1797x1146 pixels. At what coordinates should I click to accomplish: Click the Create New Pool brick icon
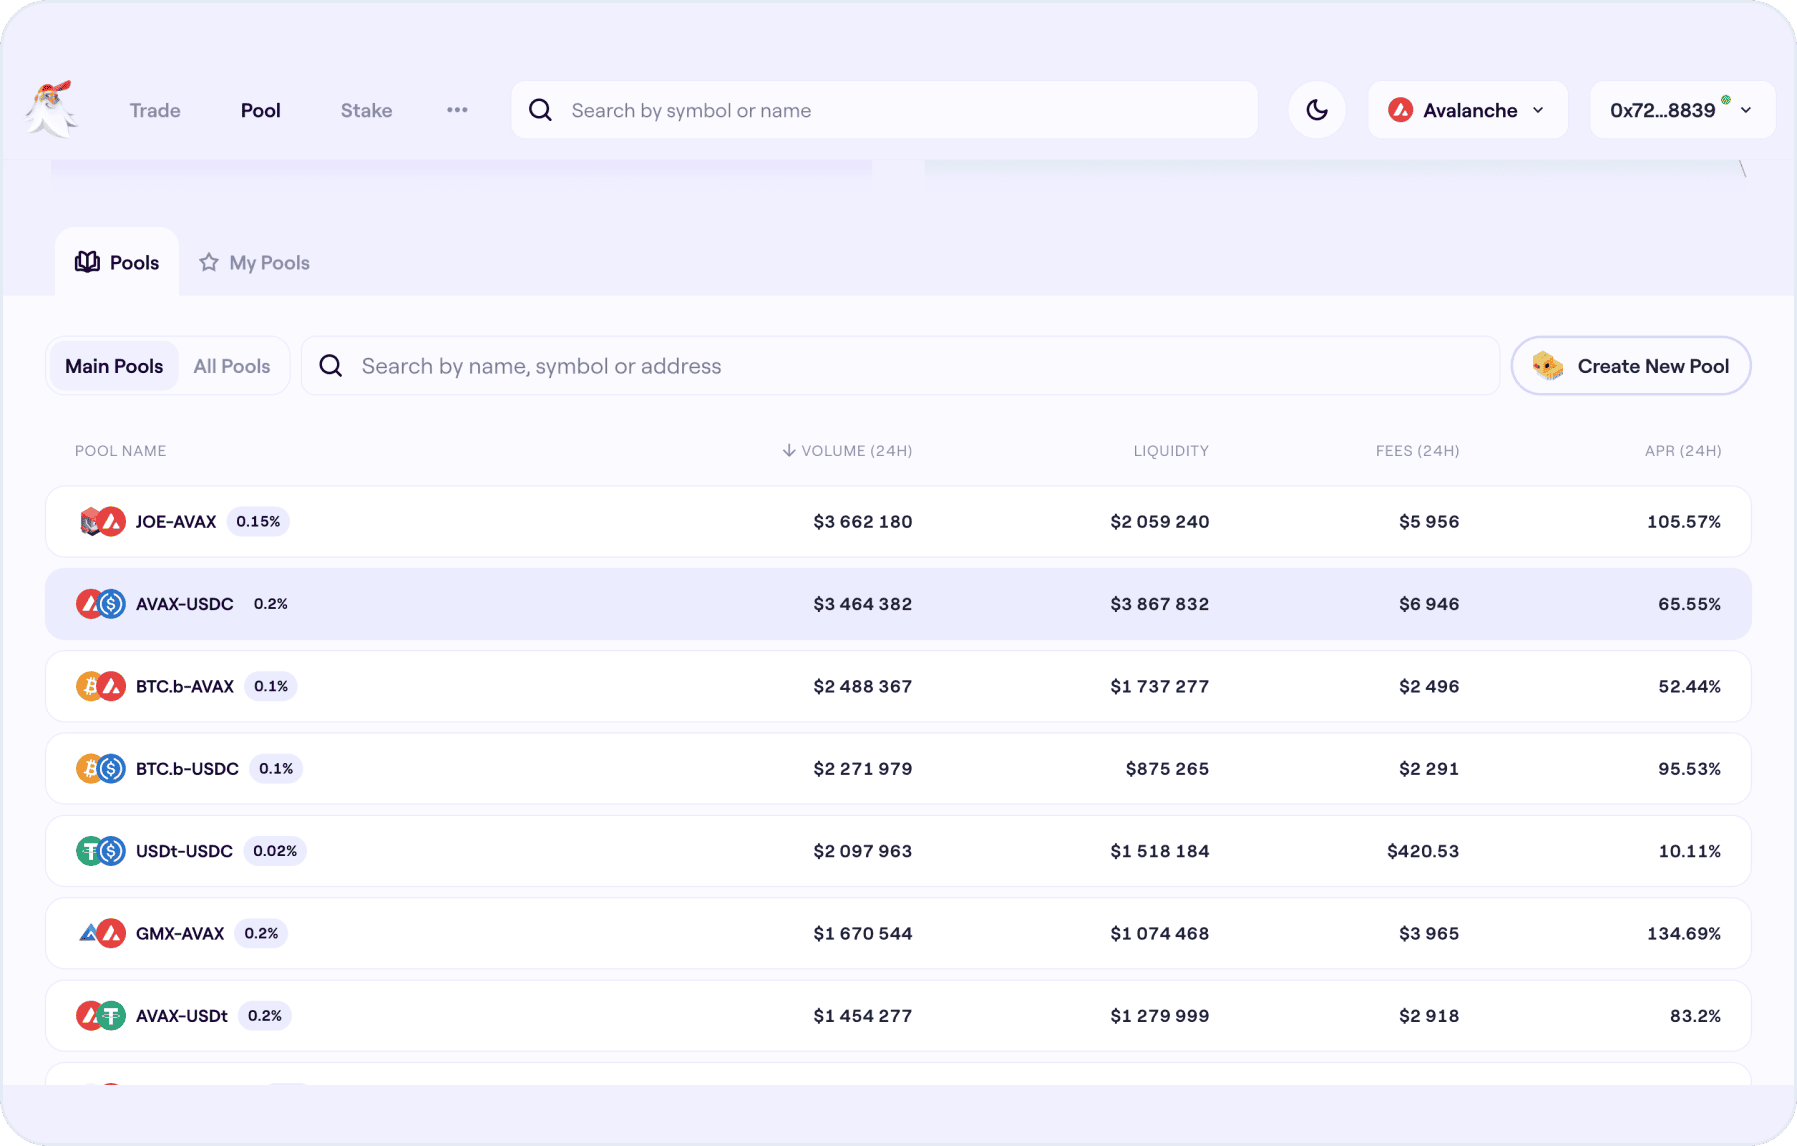1547,366
